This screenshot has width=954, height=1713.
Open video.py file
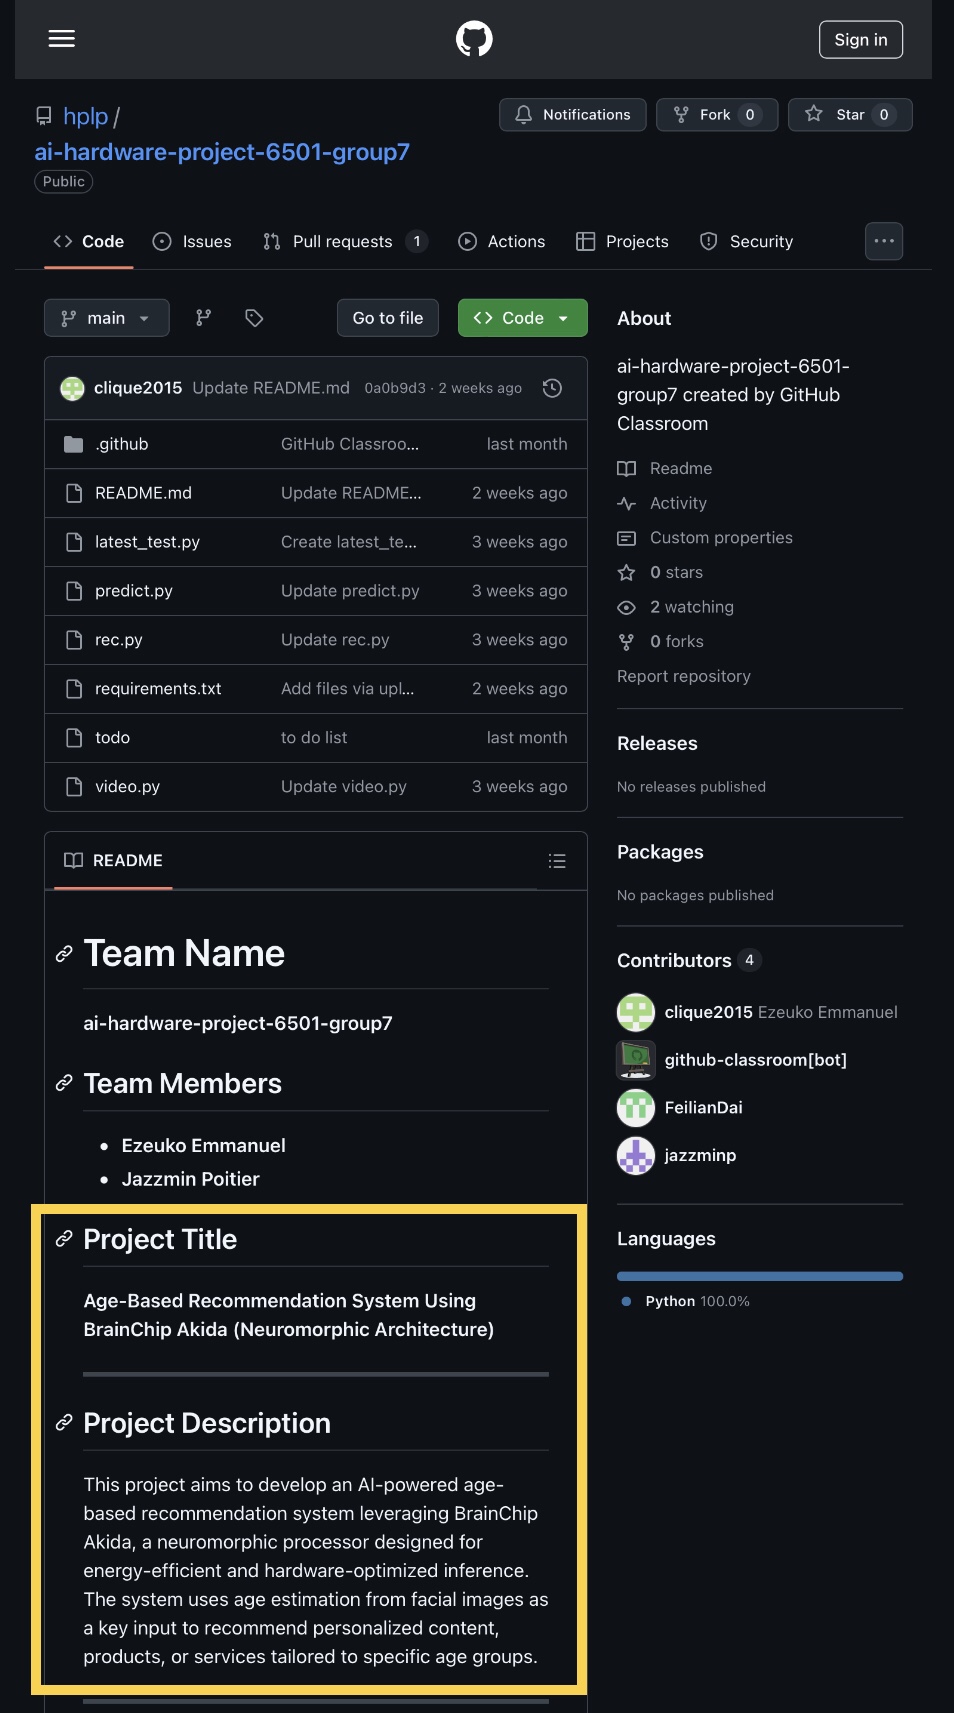tap(127, 787)
